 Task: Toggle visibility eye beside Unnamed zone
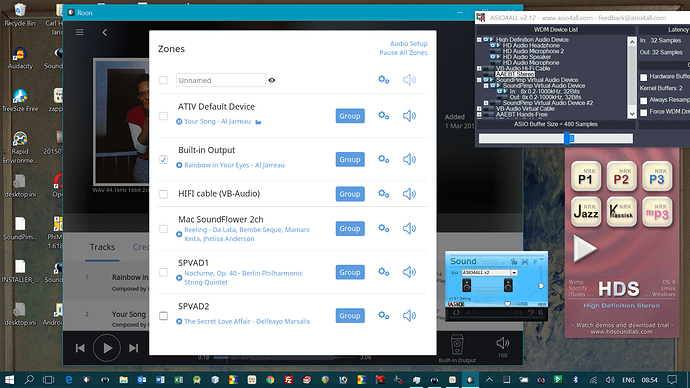coord(272,80)
